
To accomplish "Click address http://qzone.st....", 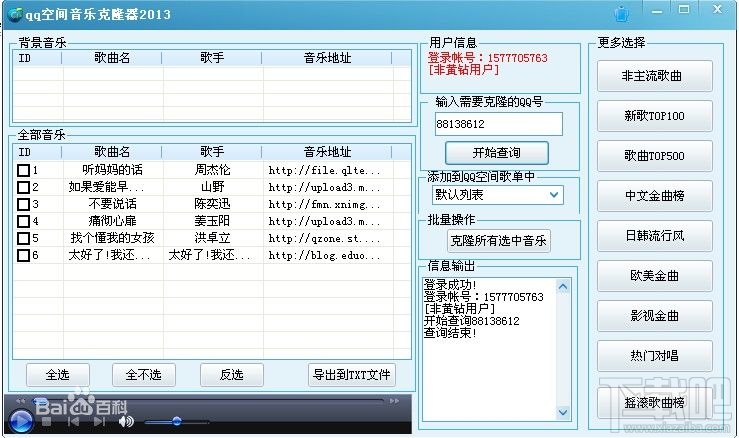I will coord(324,239).
